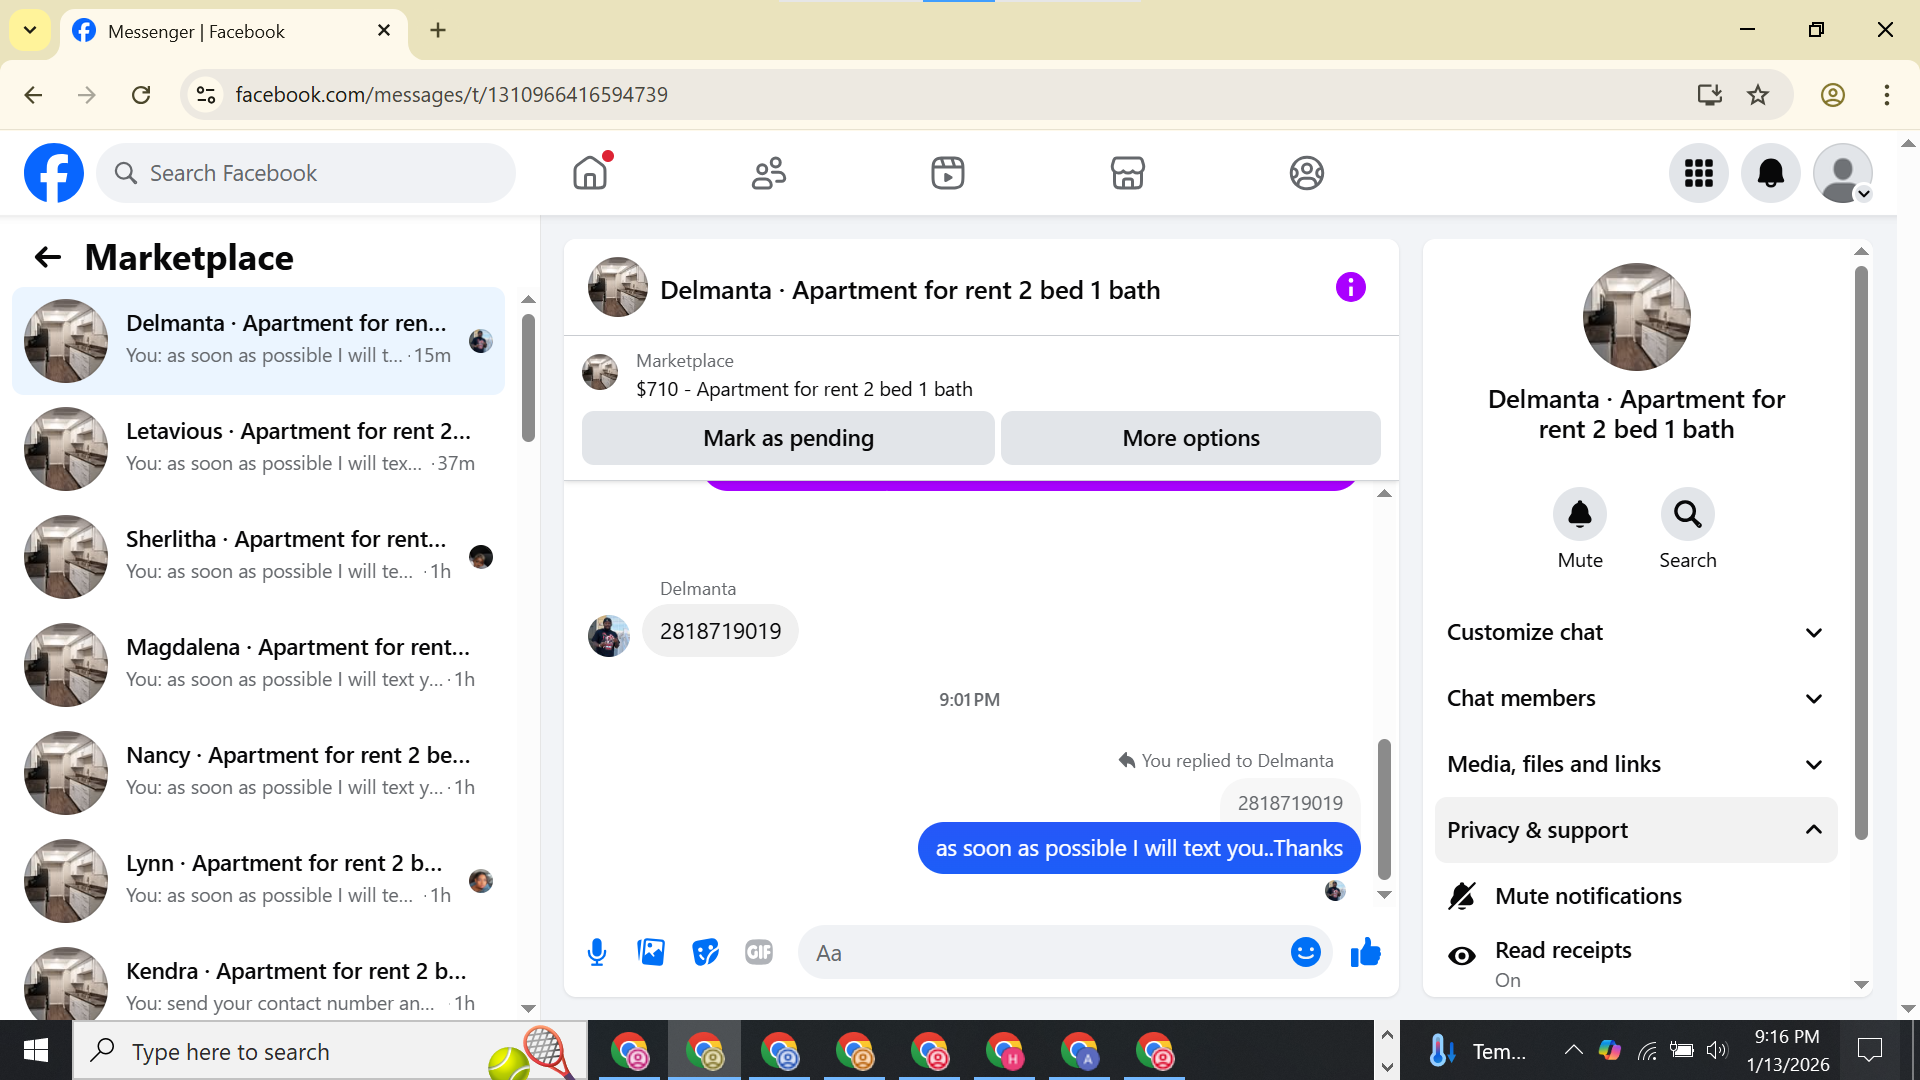Click the purple conversation info icon

[x=1350, y=288]
